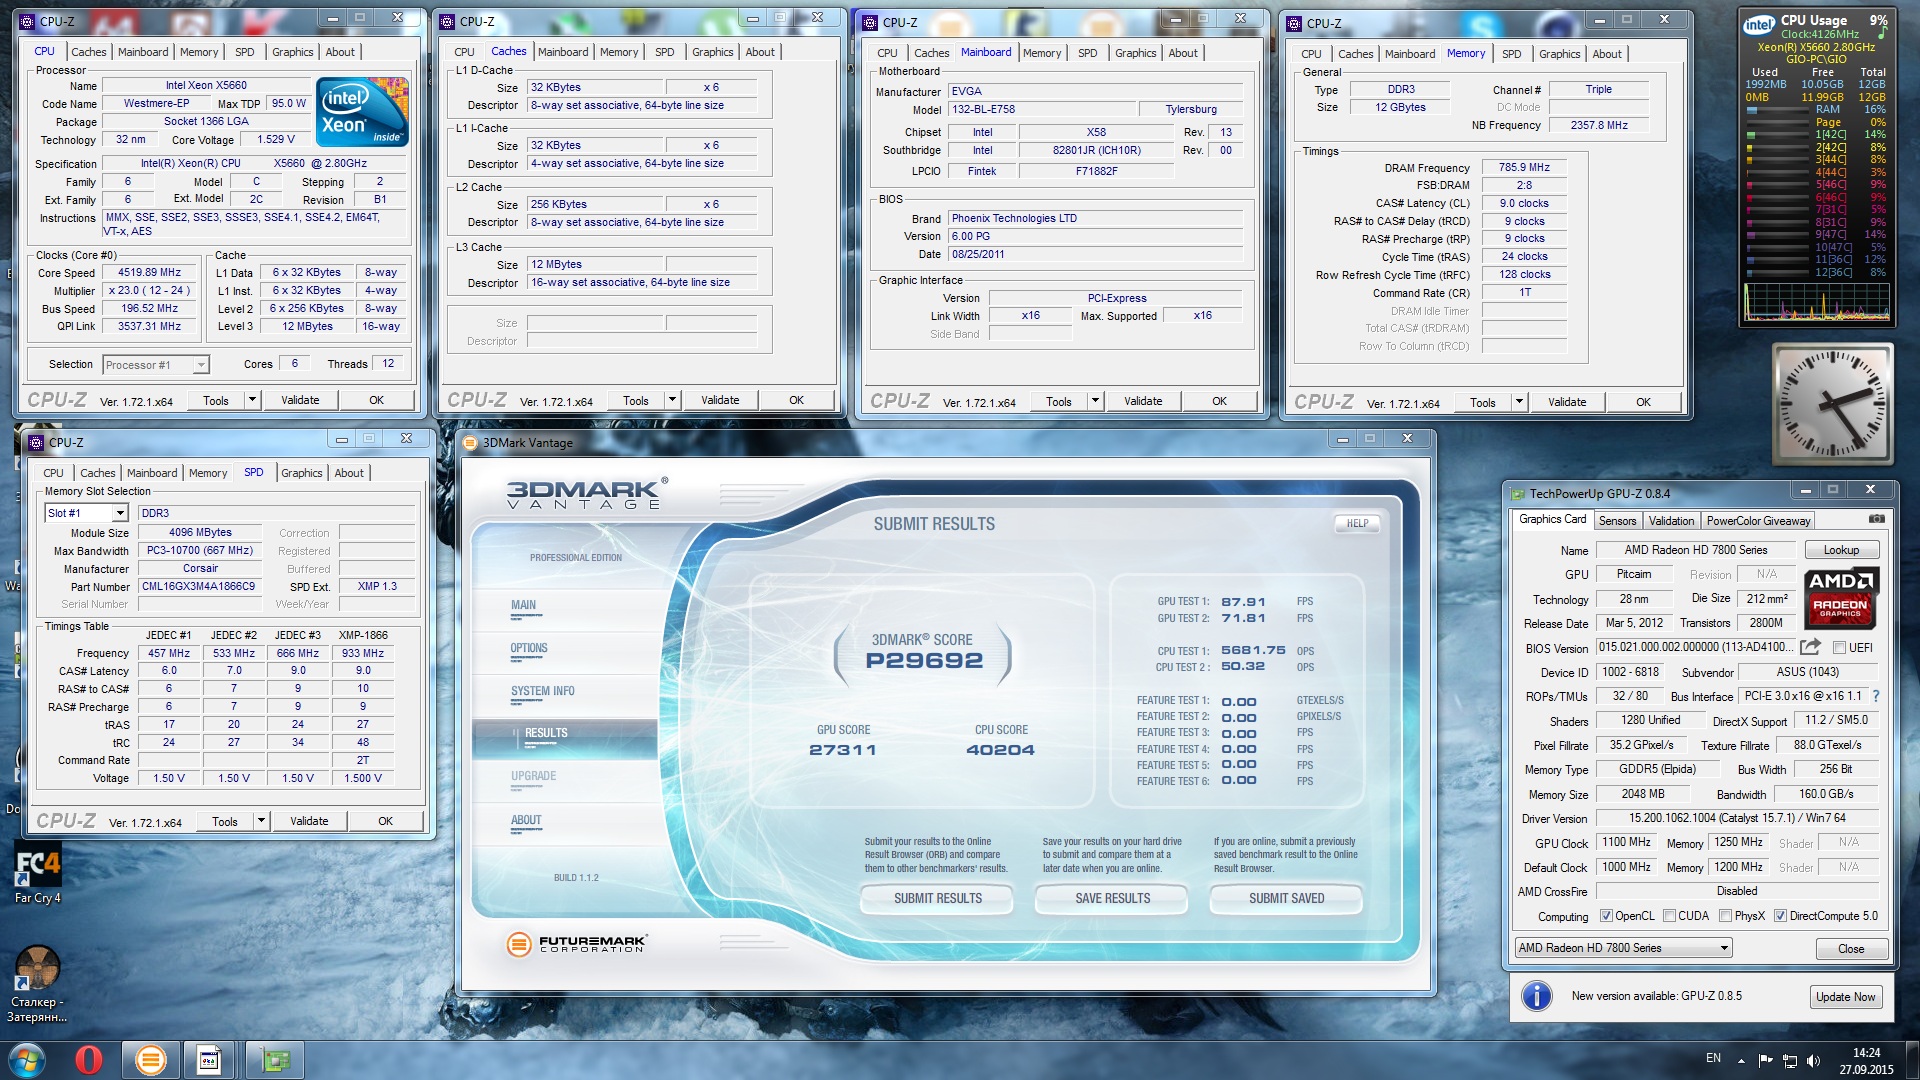Click the SAVE RESULTS button
The height and width of the screenshot is (1080, 1920).
click(1112, 898)
